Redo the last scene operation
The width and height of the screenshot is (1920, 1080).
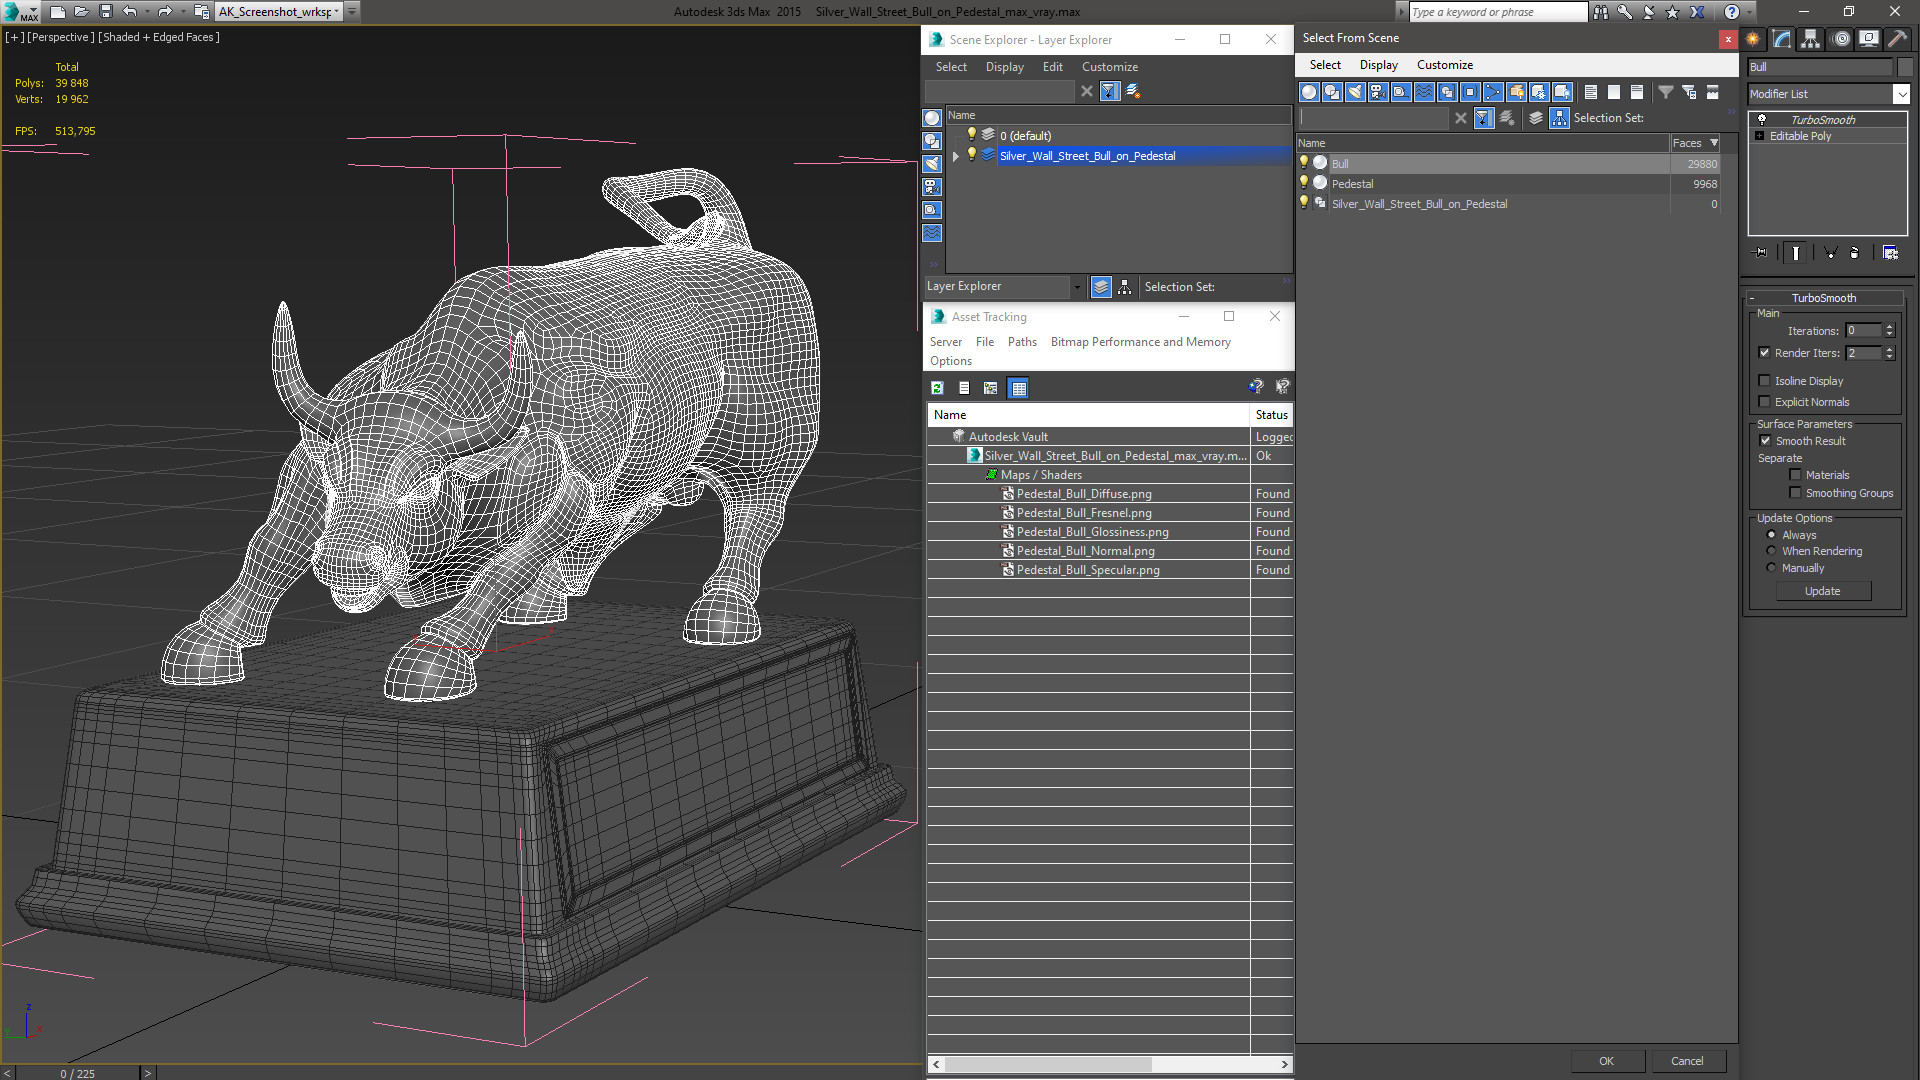(x=165, y=12)
